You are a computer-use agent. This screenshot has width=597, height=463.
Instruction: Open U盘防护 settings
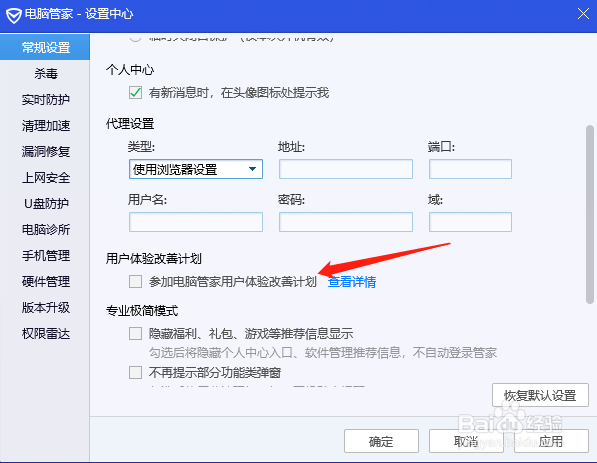coord(45,203)
